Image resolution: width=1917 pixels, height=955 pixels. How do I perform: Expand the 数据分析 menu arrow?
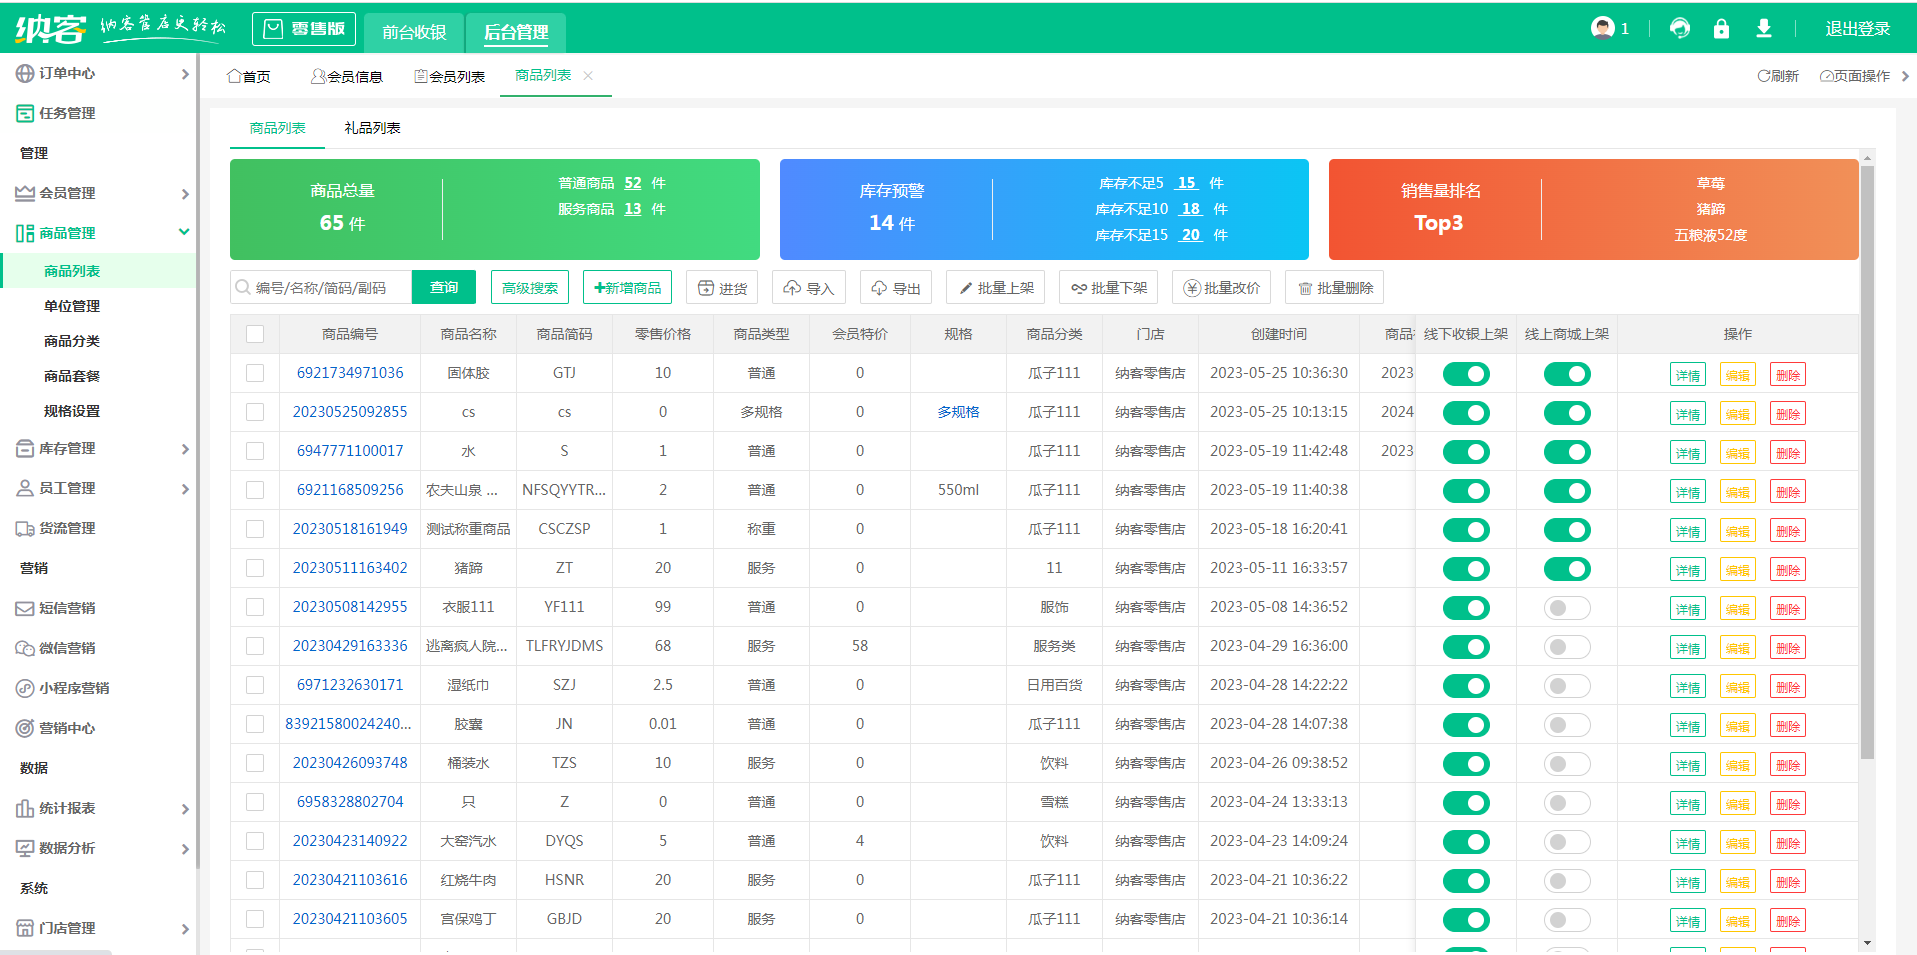tap(185, 849)
